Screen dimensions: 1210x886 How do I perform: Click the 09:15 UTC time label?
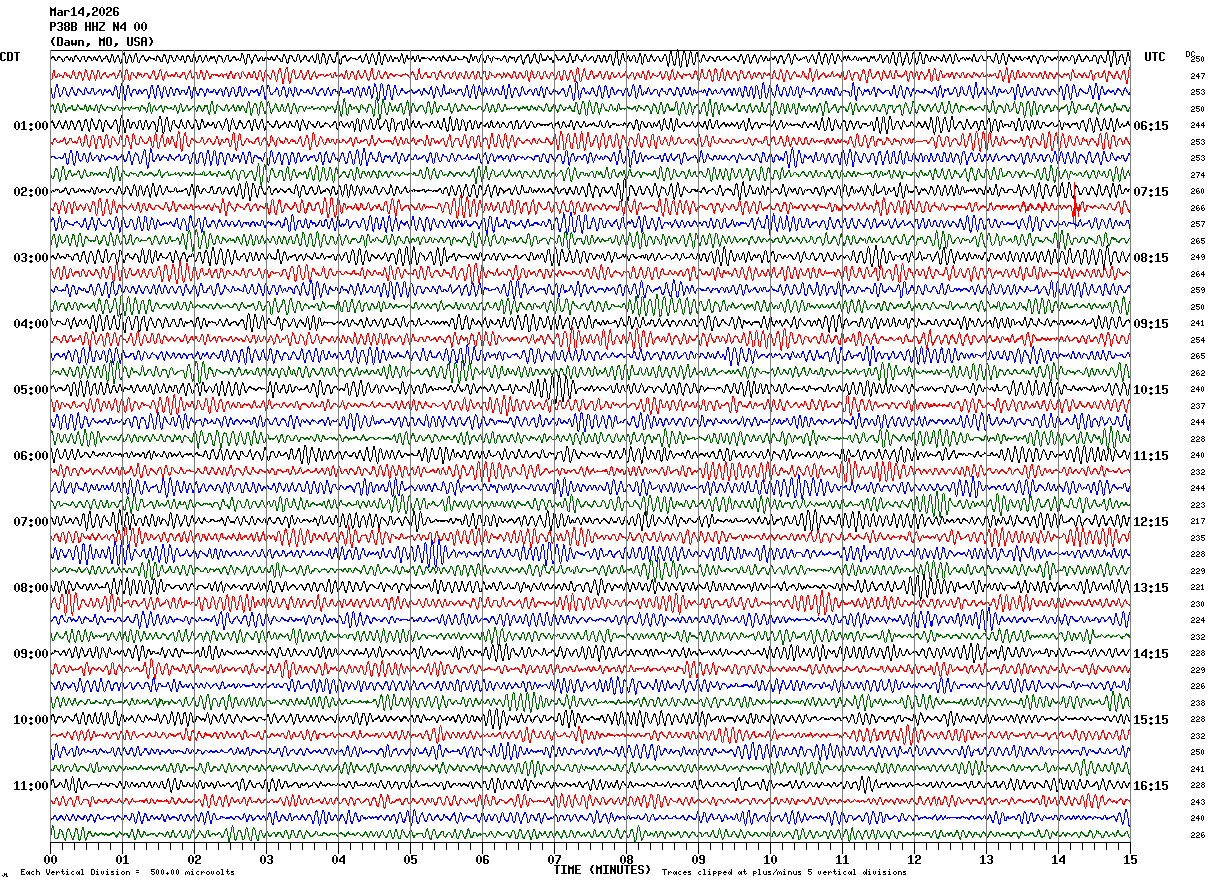tap(1151, 324)
